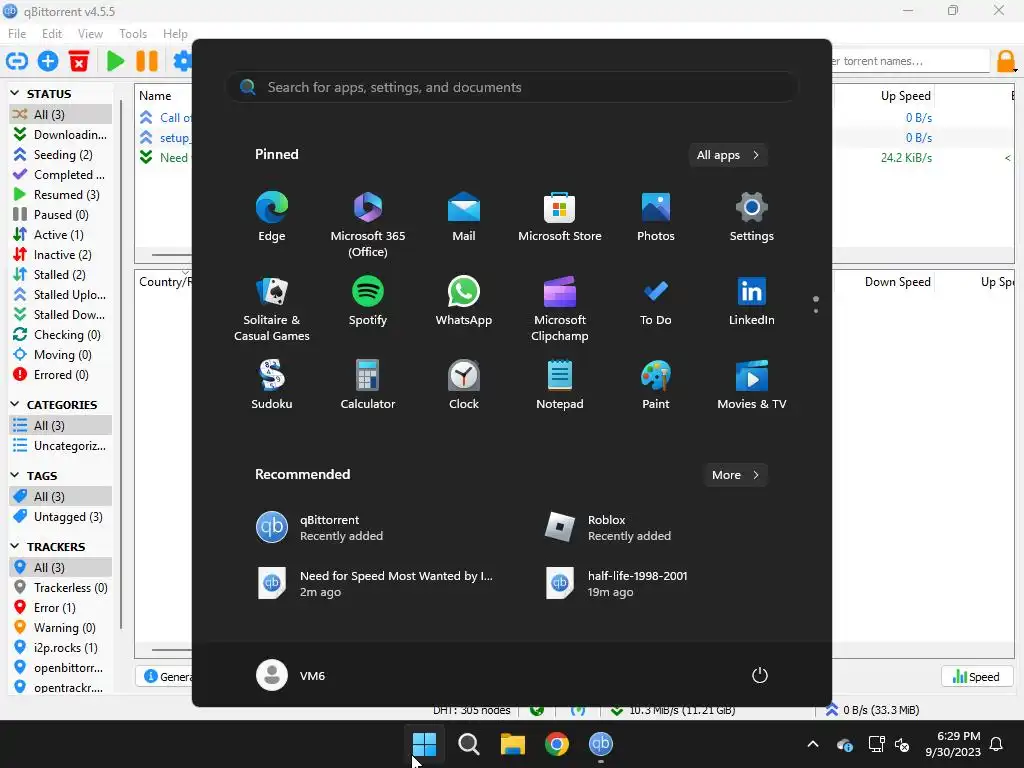1024x768 pixels.
Task: Collapse the TRACKERS section
Action: point(14,546)
